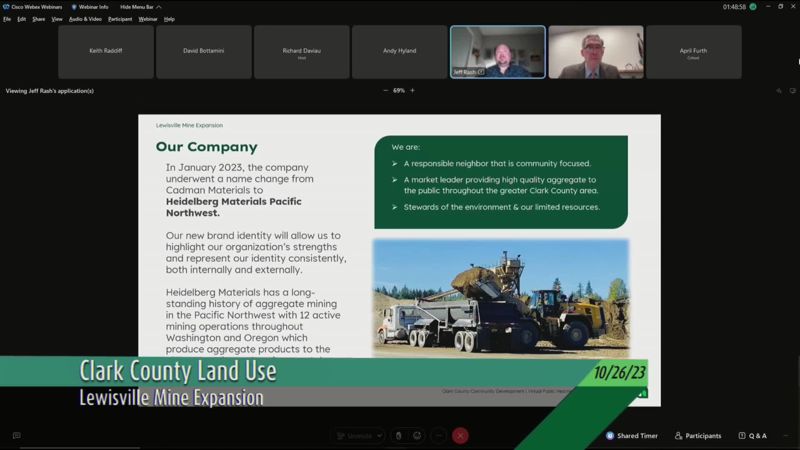The width and height of the screenshot is (800, 450).
Task: Click the shared slide photo of trucks
Action: [x=501, y=298]
